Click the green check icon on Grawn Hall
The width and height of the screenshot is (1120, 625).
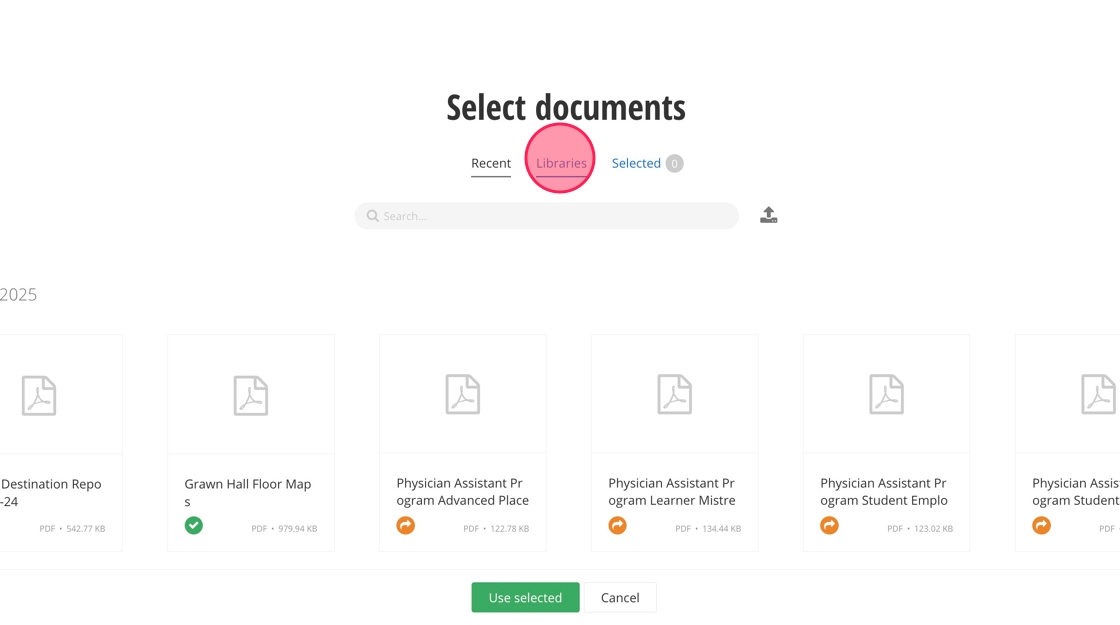point(194,526)
